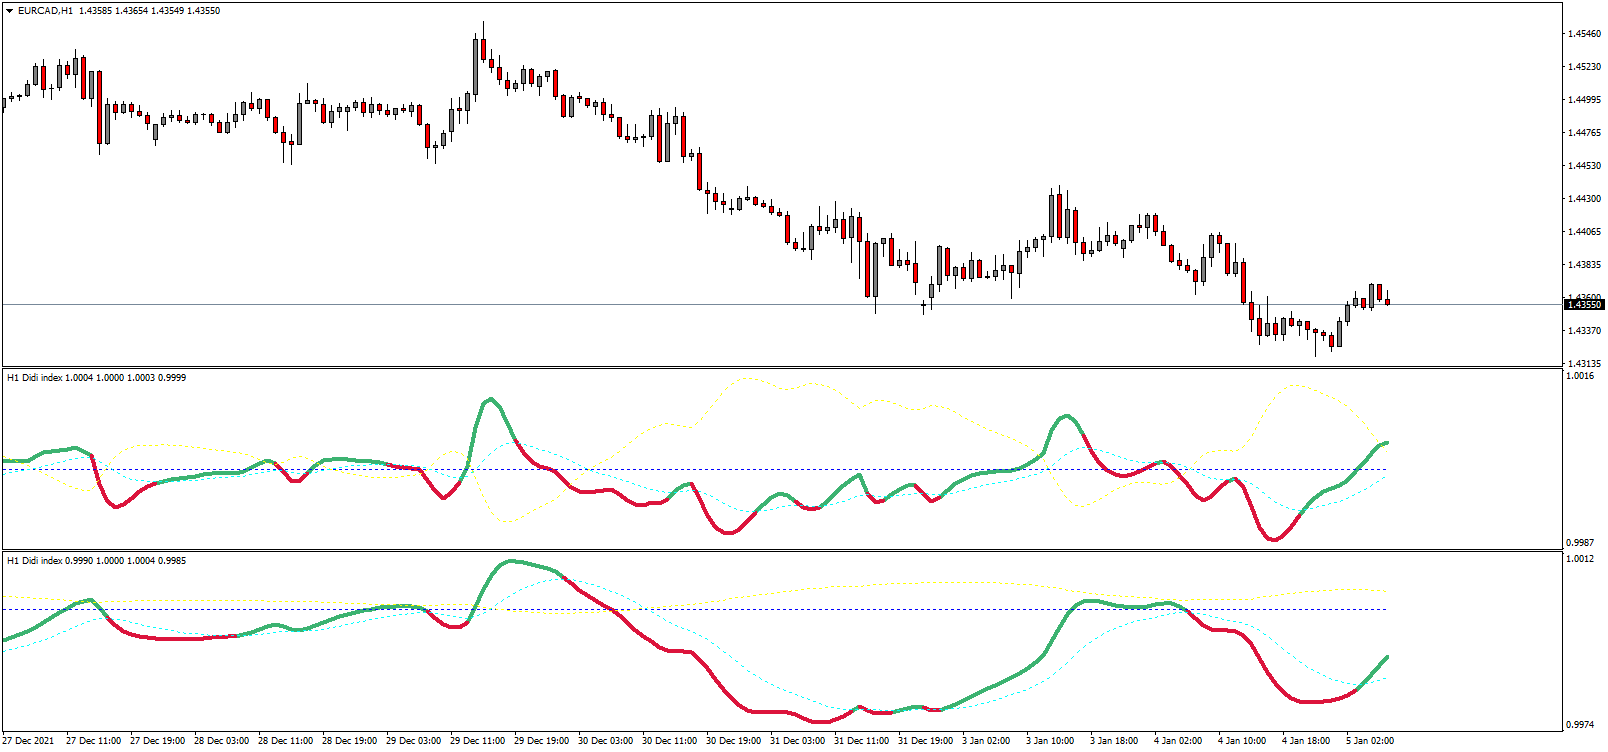Click the 0.9974 indicator scale value
The image size is (1608, 752).
point(1580,725)
